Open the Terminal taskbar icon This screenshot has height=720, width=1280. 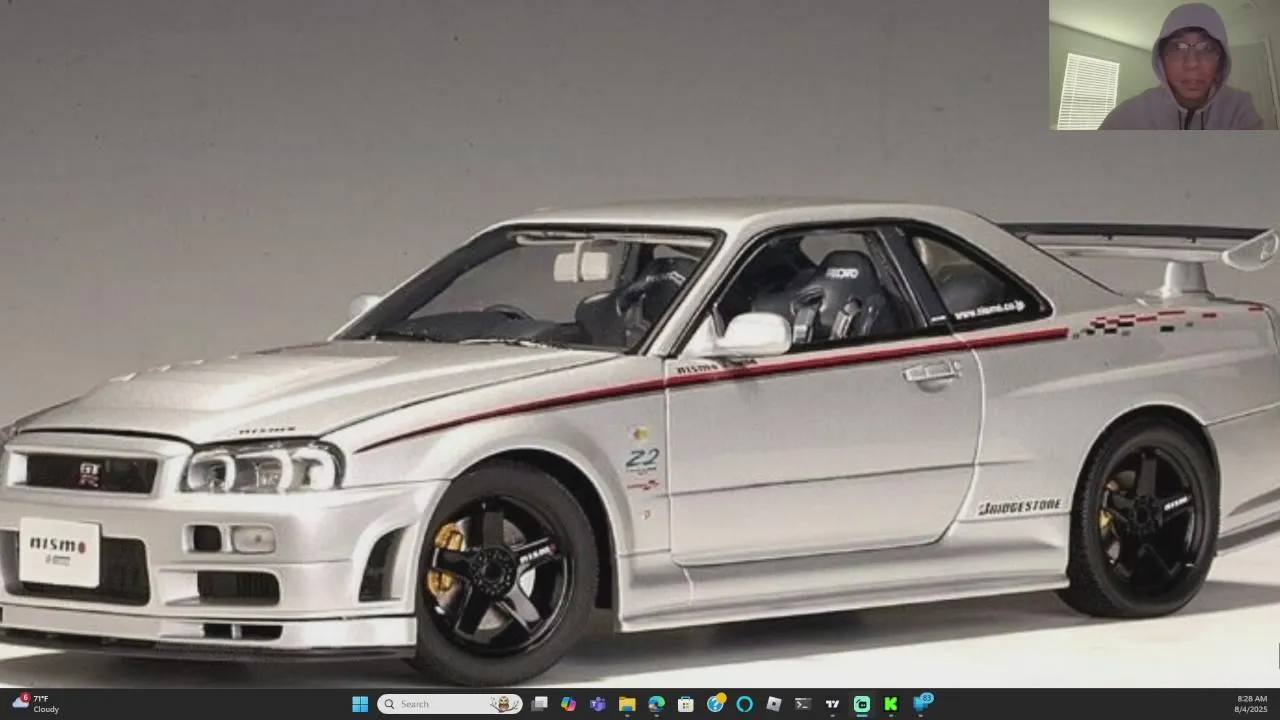click(803, 704)
